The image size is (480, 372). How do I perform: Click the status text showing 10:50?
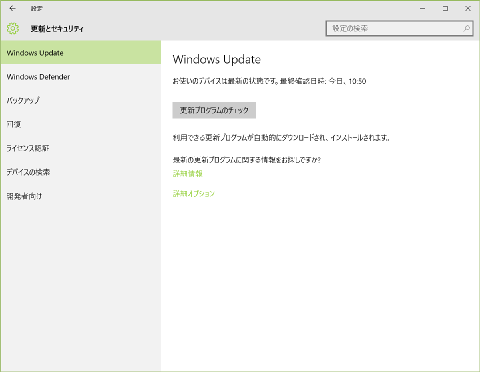click(269, 81)
